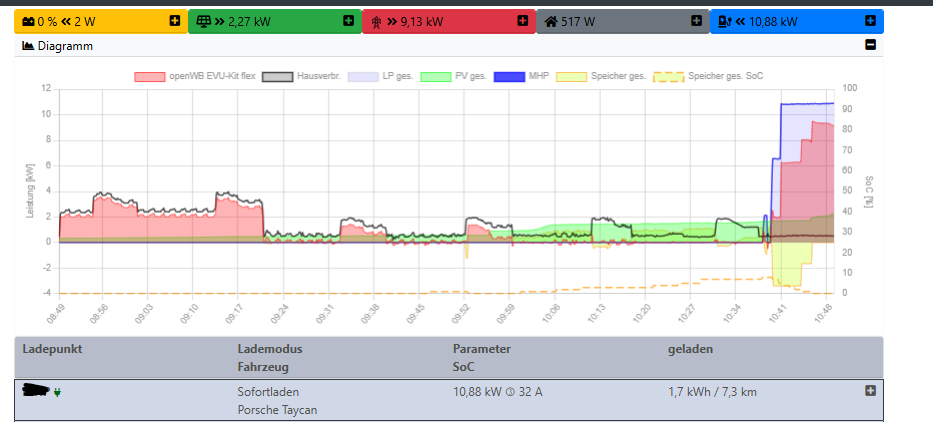Click the power pylon icon in red card
The height and width of the screenshot is (422, 933).
tap(377, 23)
